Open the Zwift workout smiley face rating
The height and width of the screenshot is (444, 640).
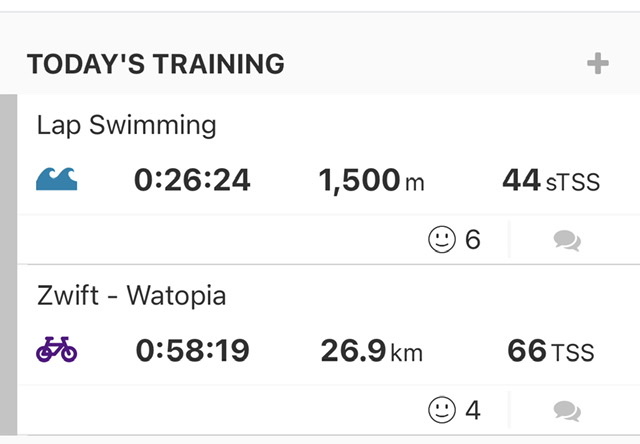(442, 410)
